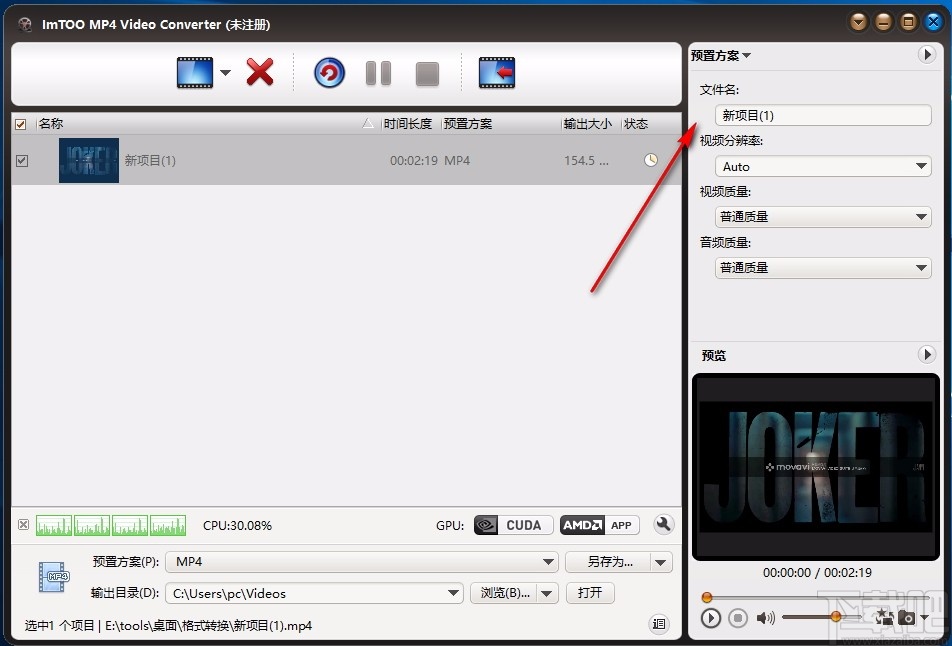Click the red X delete icon
The height and width of the screenshot is (646, 952).
coord(259,72)
